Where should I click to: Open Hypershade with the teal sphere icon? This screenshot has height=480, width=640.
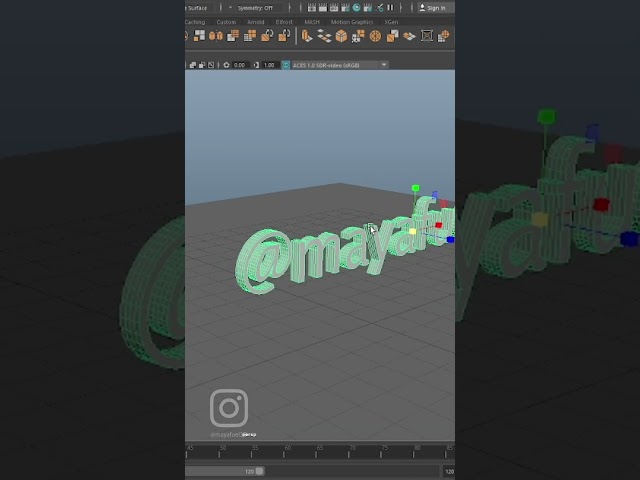coord(356,7)
